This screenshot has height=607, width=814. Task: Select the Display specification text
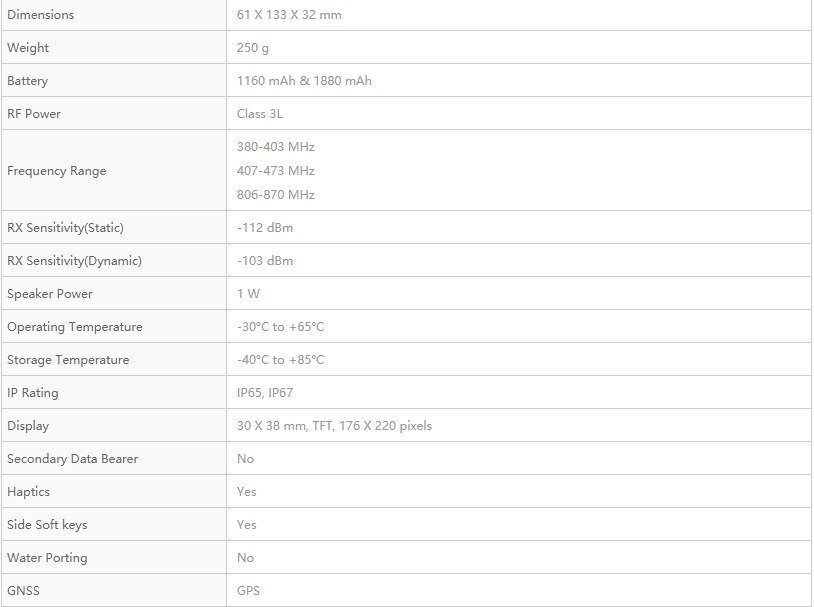334,426
